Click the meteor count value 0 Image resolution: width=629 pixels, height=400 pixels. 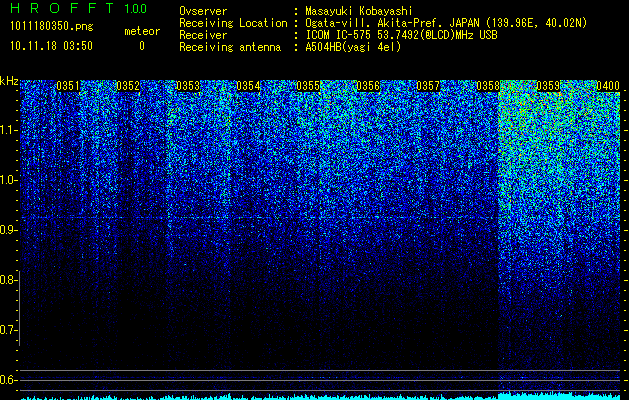pyautogui.click(x=142, y=46)
